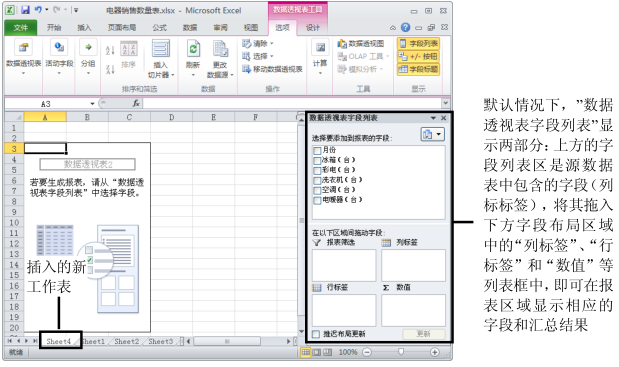
Task: Close the 数据透视表字段列表 pane
Action: click(443, 118)
